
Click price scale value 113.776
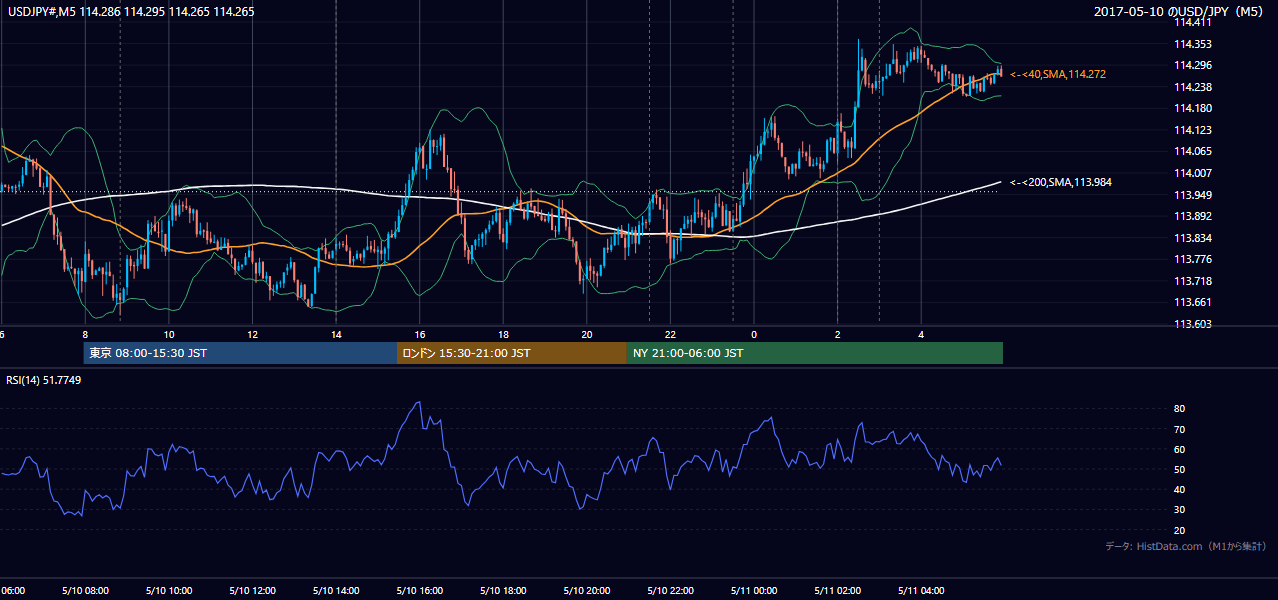pyautogui.click(x=1192, y=260)
